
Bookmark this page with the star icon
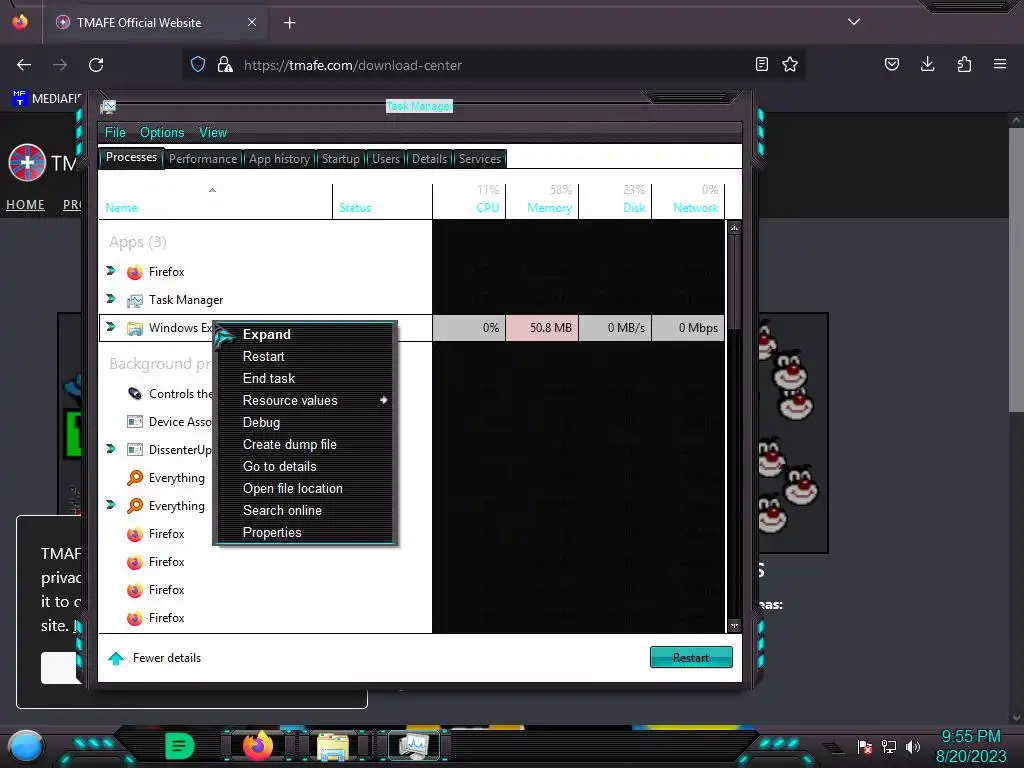click(790, 64)
